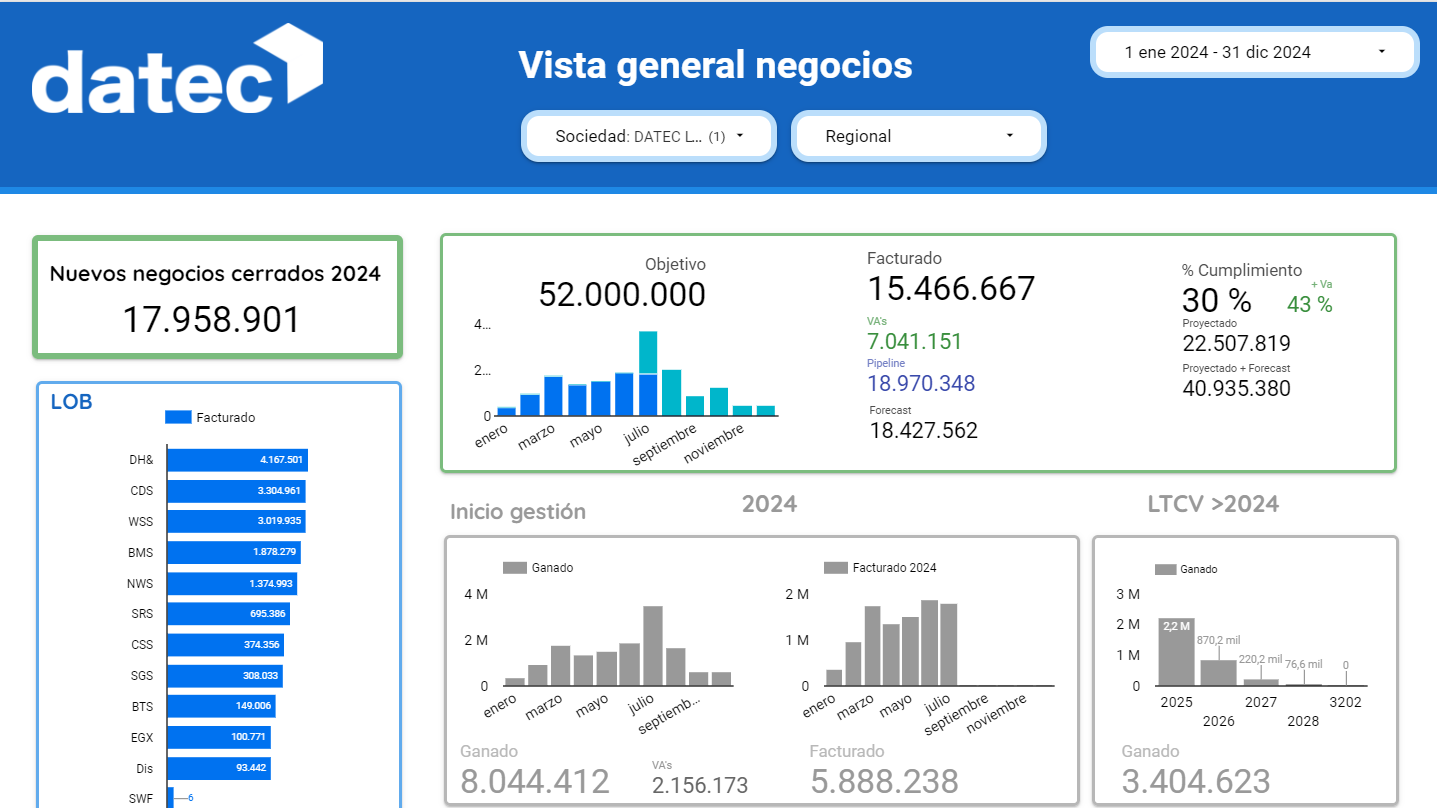
Task: Click the 3202 axis label in LTCV chart
Action: (1345, 702)
